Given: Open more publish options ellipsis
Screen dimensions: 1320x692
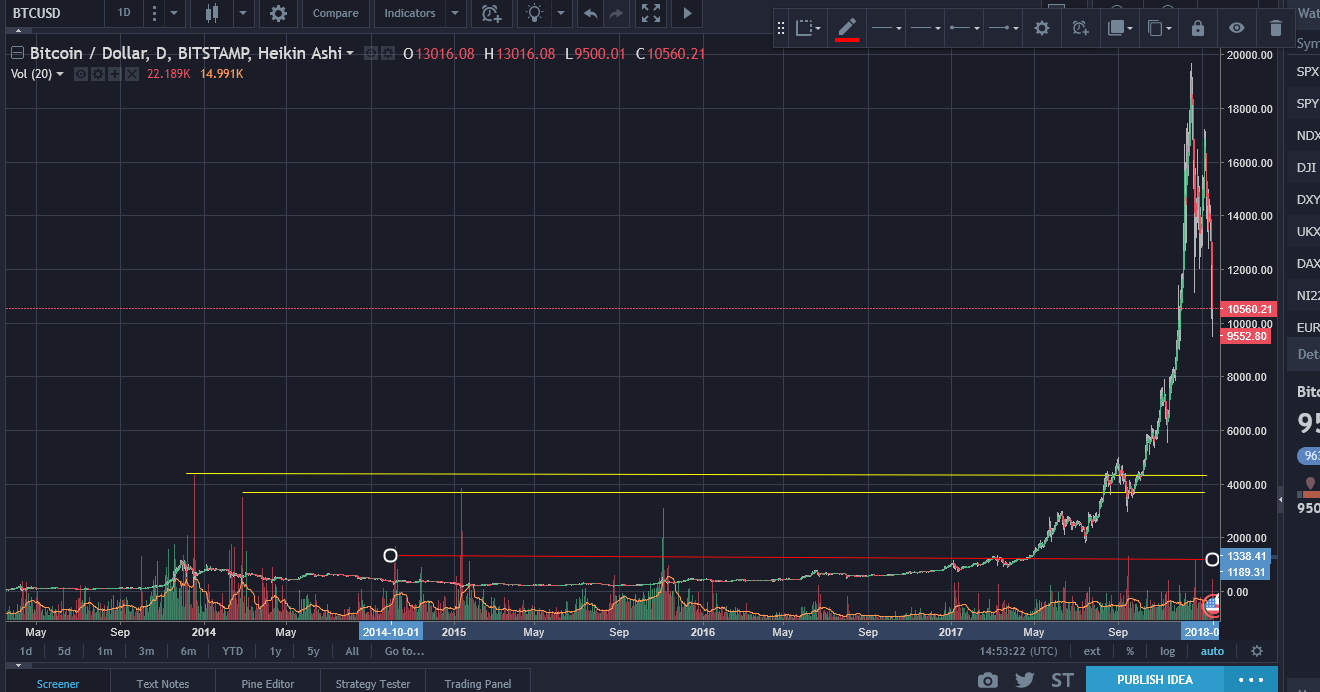Looking at the screenshot, I should [x=1251, y=680].
